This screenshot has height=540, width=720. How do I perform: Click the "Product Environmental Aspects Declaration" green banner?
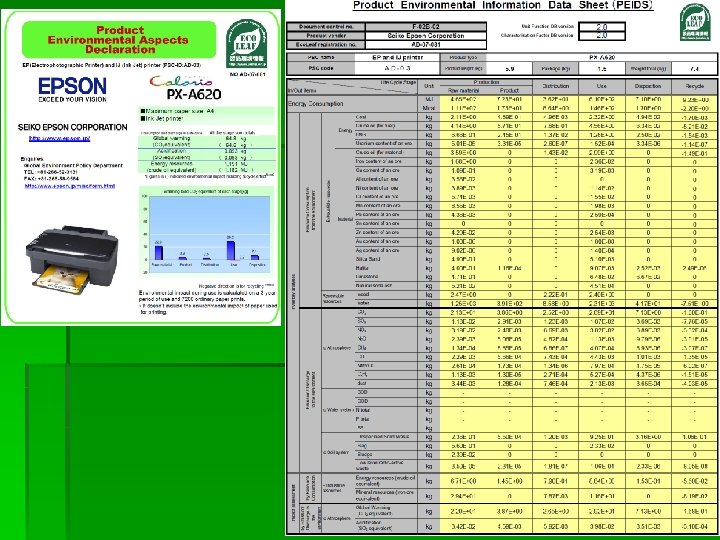(x=119, y=39)
